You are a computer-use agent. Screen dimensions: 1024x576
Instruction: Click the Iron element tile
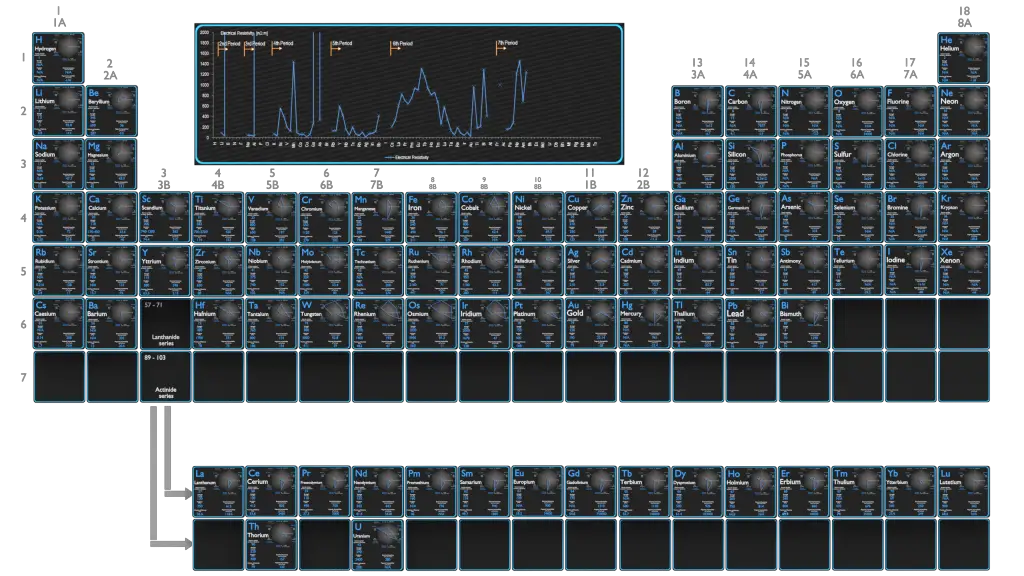[430, 217]
